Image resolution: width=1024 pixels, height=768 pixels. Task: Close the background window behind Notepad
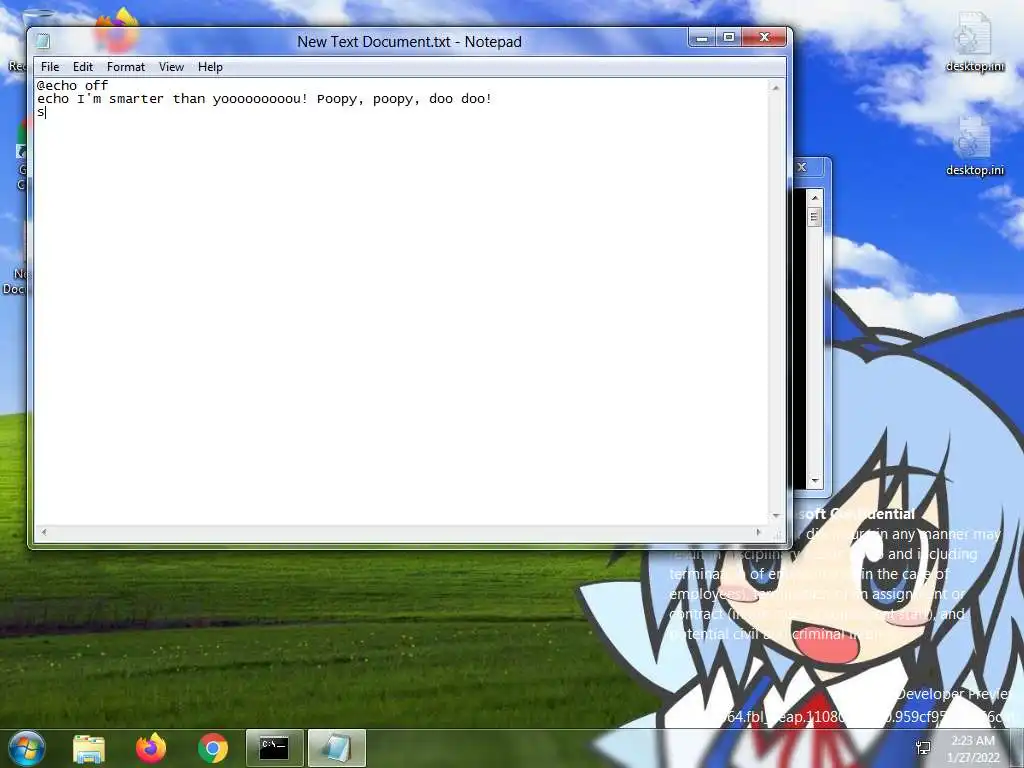tap(802, 167)
